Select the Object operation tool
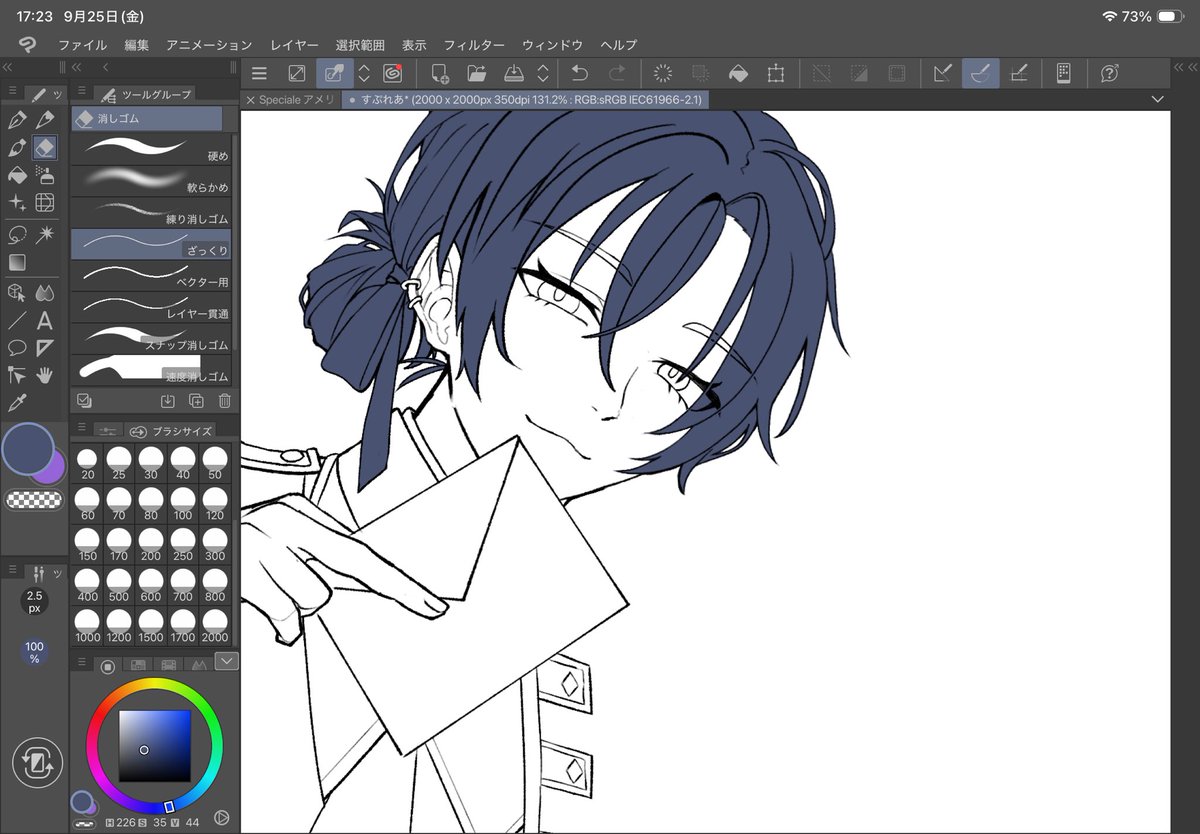This screenshot has height=834, width=1200. click(x=17, y=292)
